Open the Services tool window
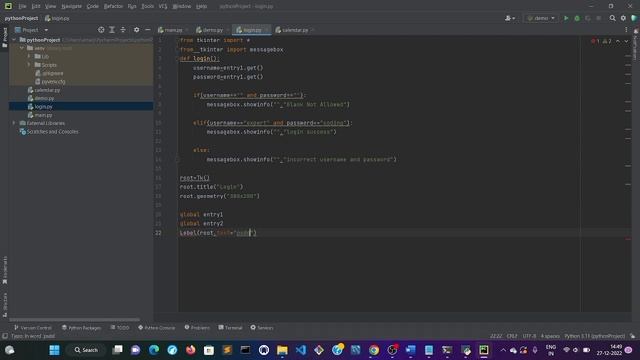Screen dimensions: 640x360 (x=262, y=328)
